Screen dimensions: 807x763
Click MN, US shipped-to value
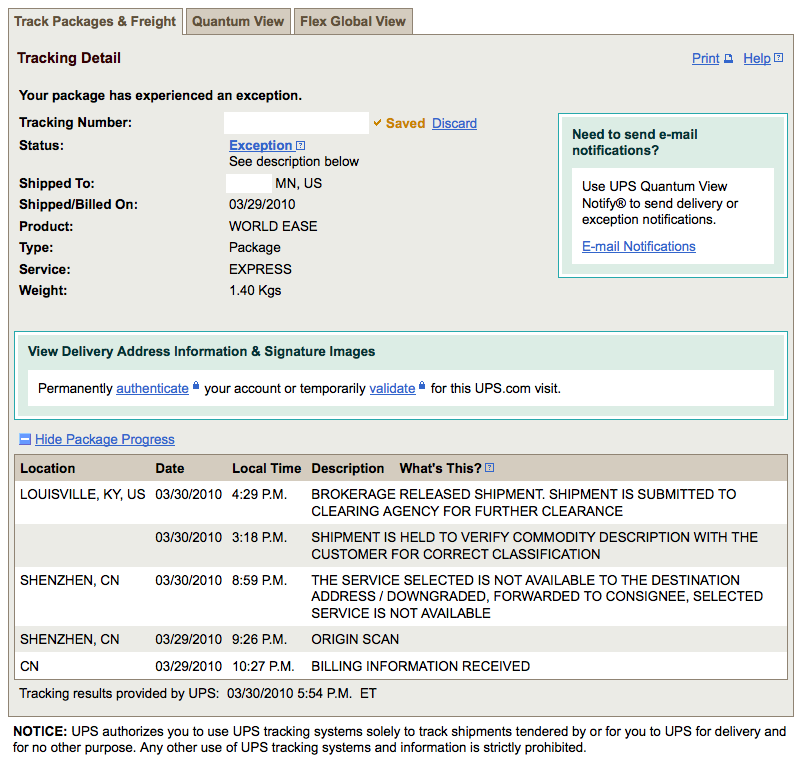[299, 184]
